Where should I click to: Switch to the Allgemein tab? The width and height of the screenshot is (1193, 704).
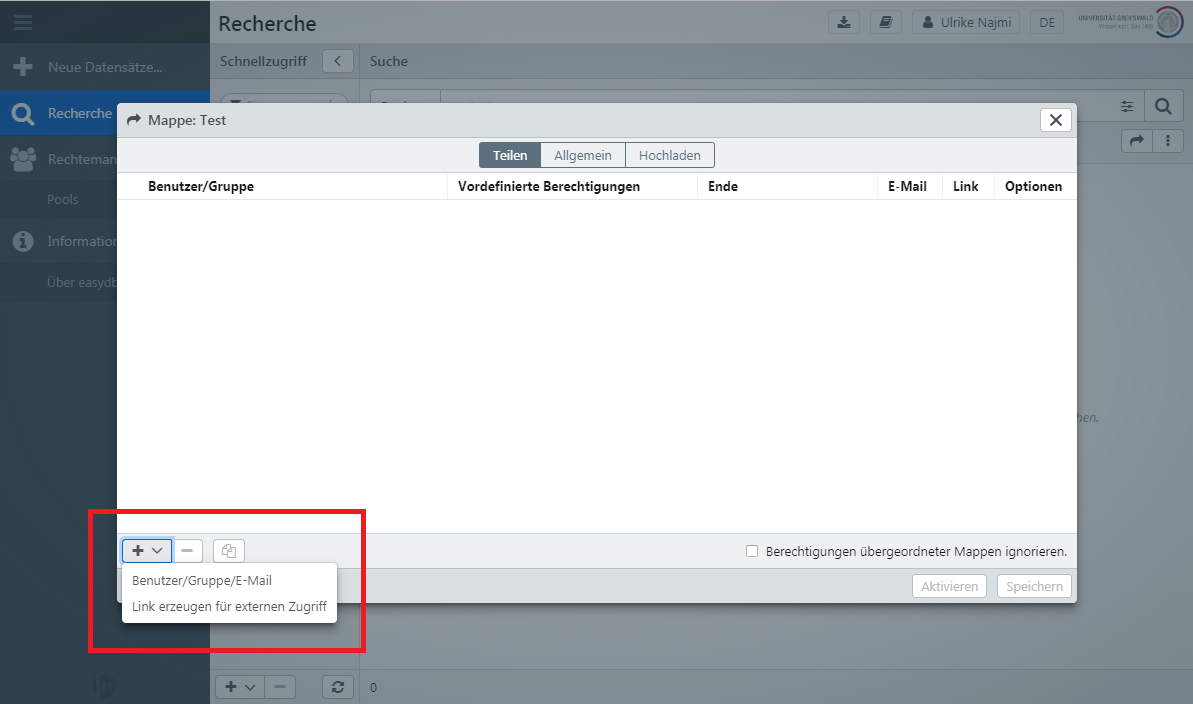click(583, 155)
